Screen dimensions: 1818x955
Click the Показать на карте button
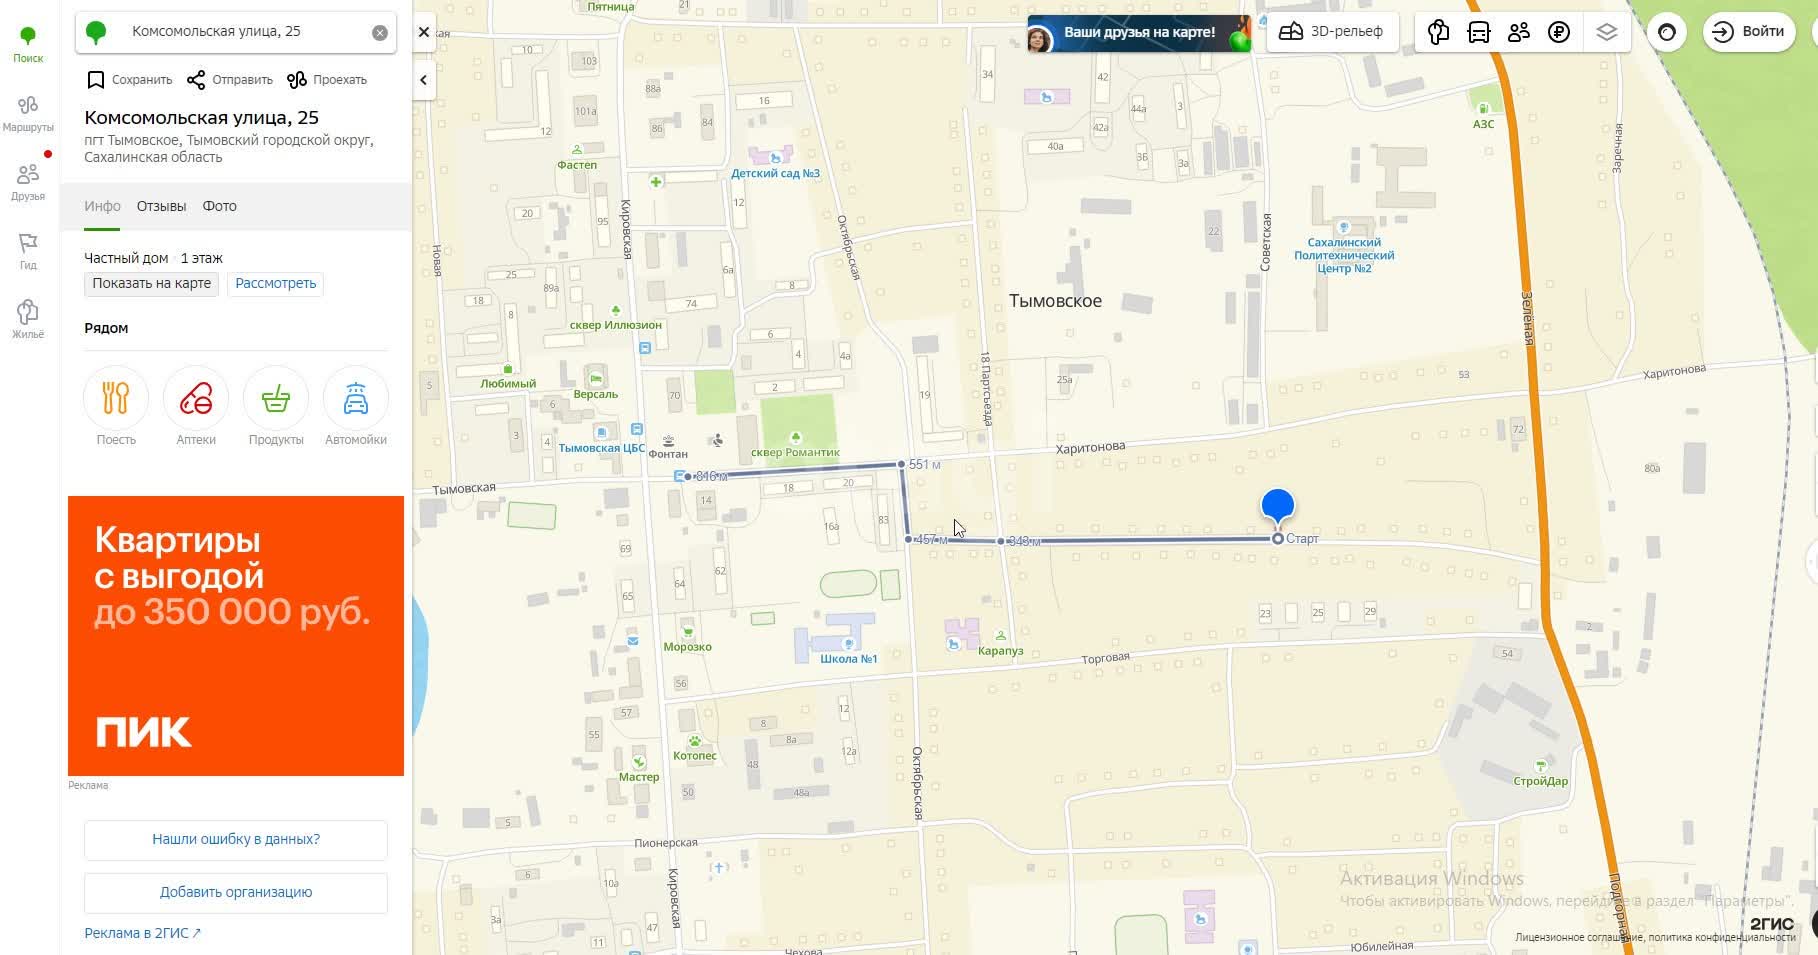pyautogui.click(x=151, y=283)
